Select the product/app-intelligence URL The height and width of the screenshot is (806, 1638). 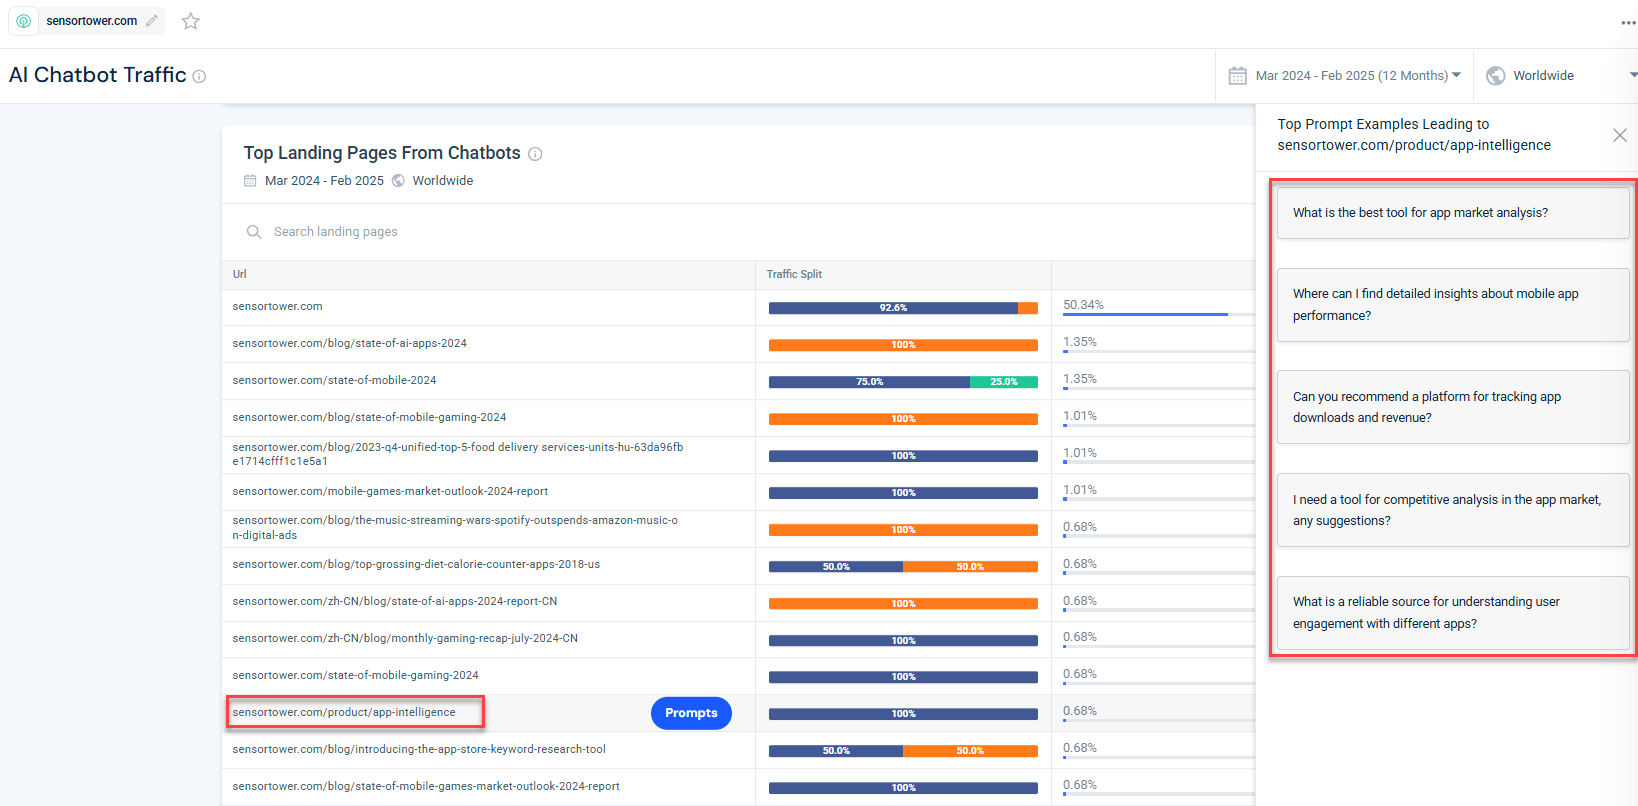(344, 712)
